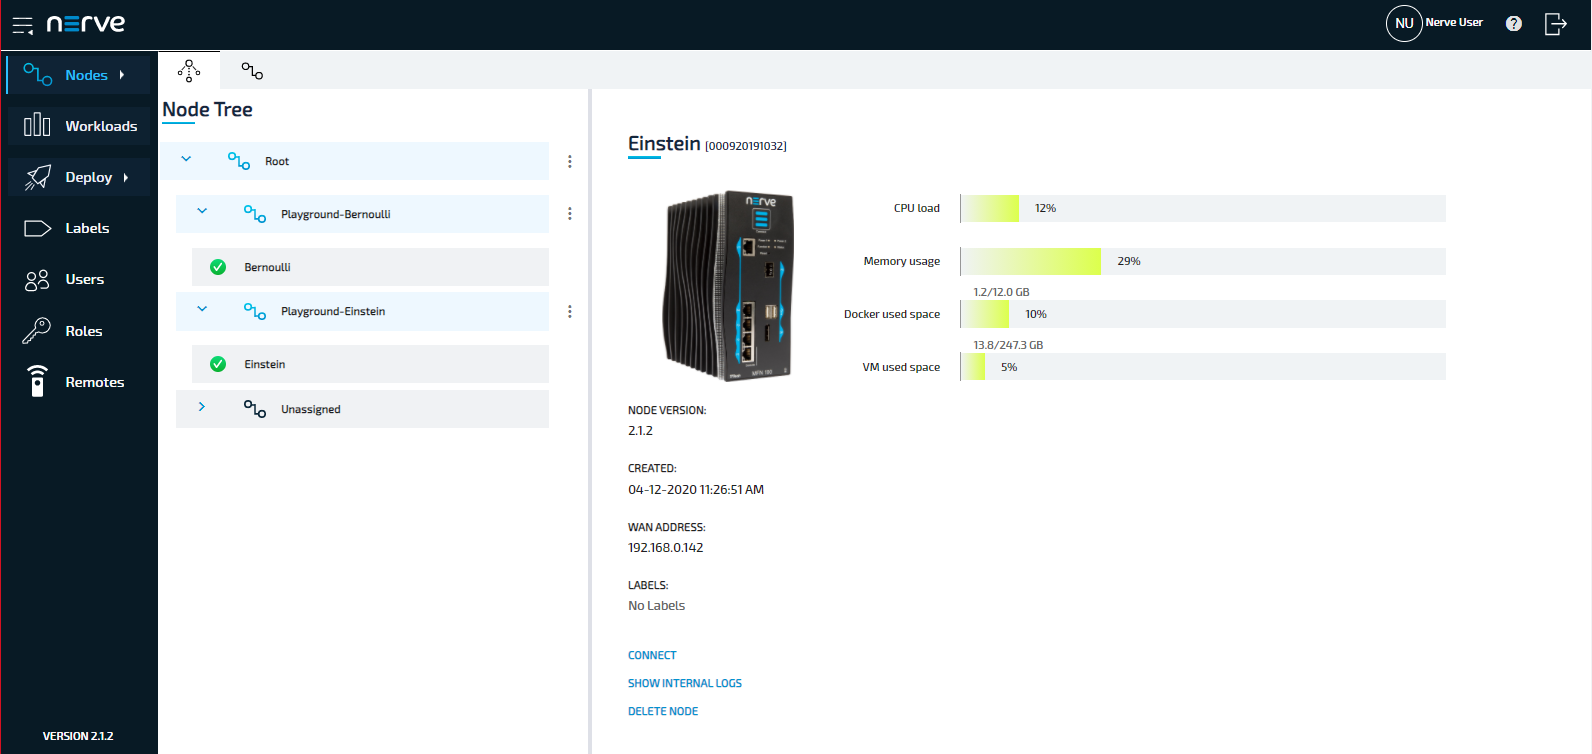The height and width of the screenshot is (754, 1592).
Task: Collapse the Playground-Bernoulli folder chevron
Action: point(202,211)
